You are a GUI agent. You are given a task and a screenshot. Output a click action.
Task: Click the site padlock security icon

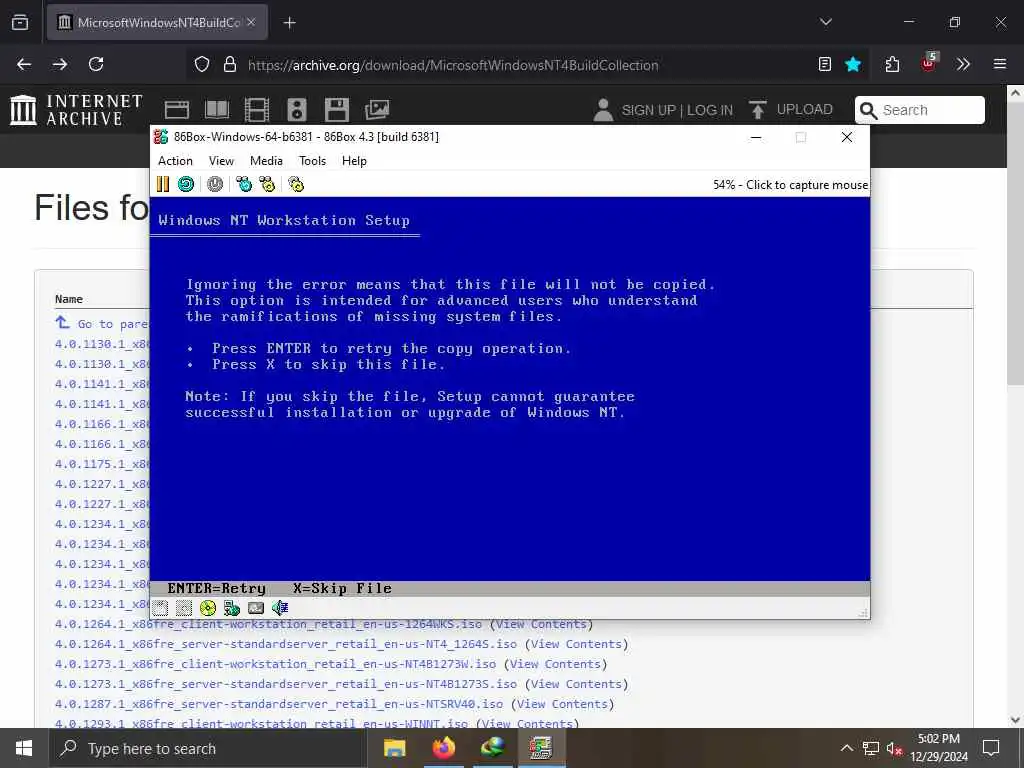[x=230, y=64]
